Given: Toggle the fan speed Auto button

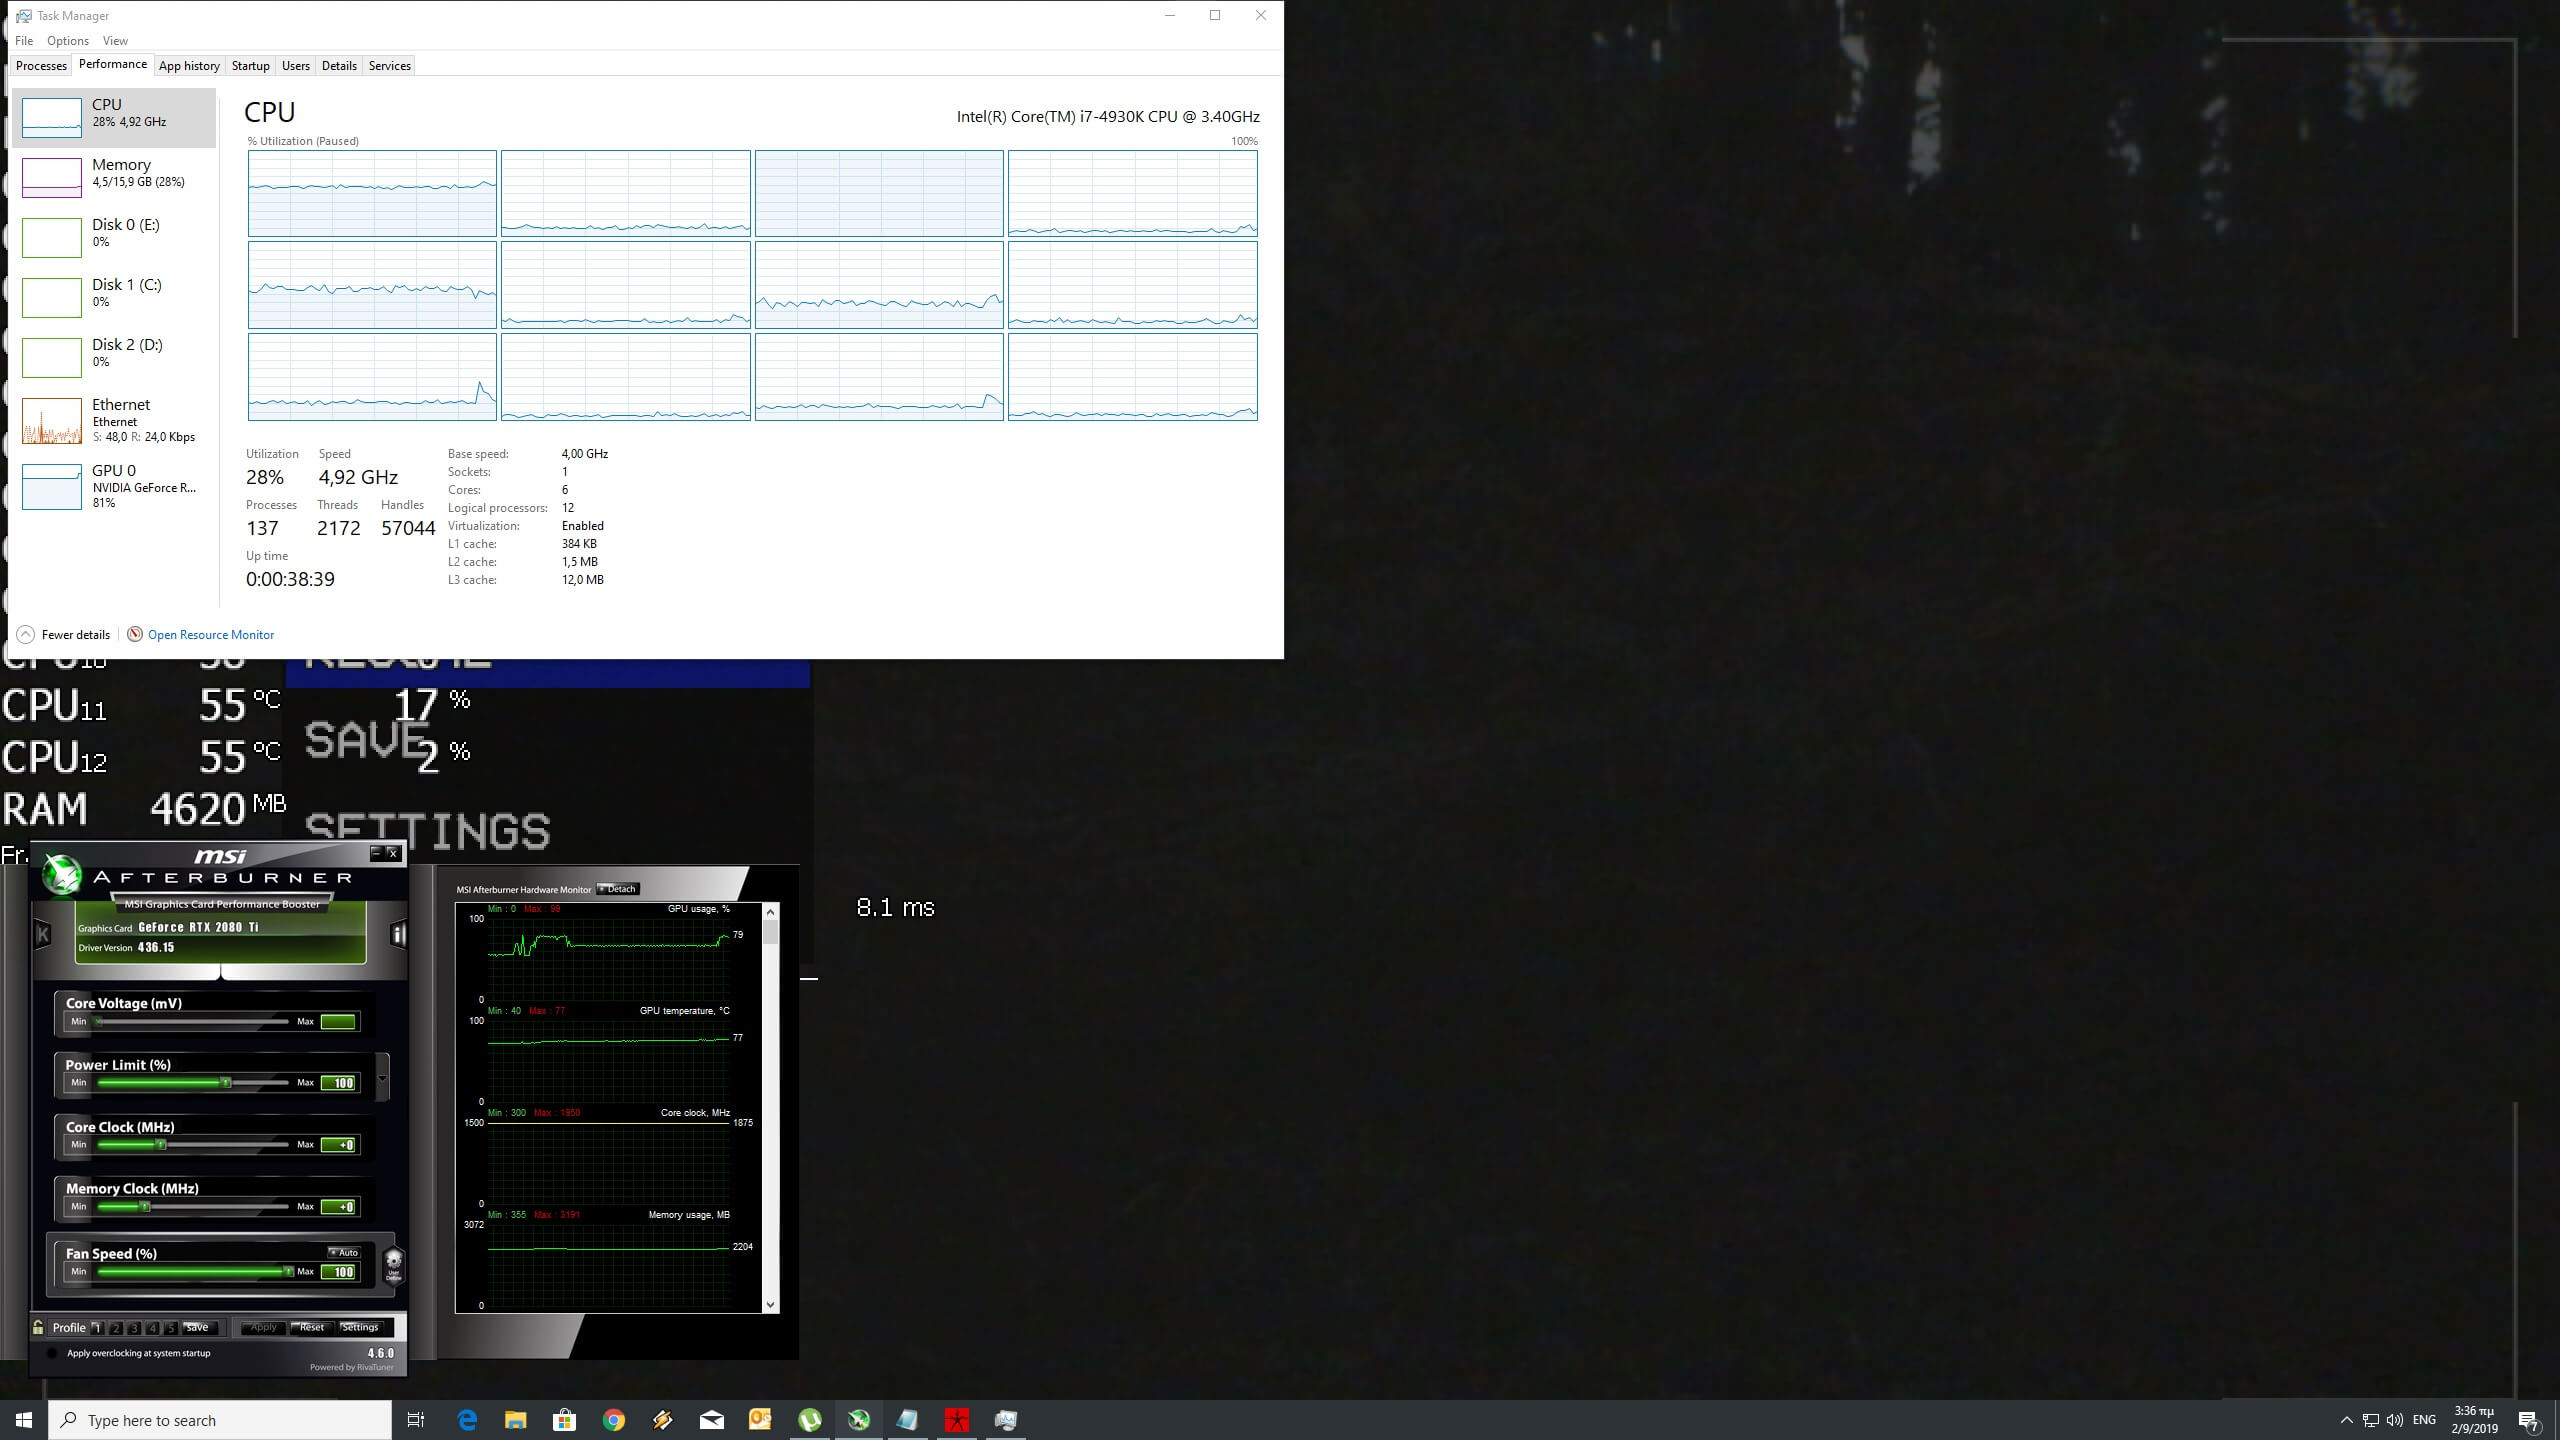Looking at the screenshot, I should pyautogui.click(x=344, y=1252).
